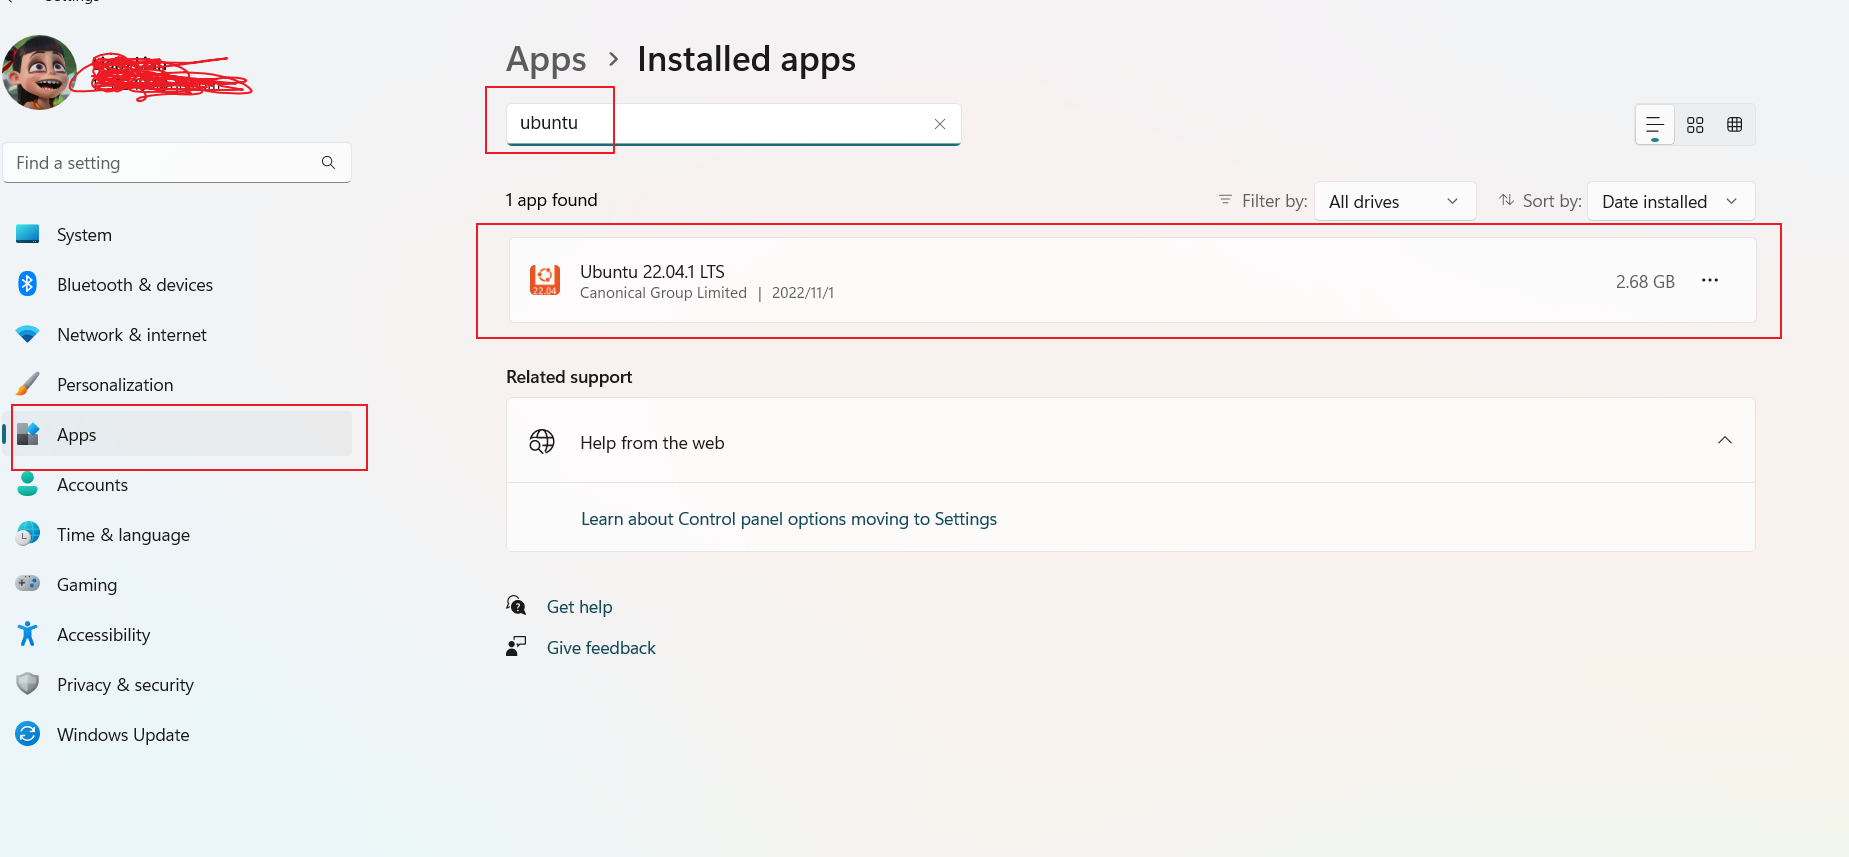Click the Time & language globe clock icon
Screen dimensions: 1849x857
coord(28,534)
